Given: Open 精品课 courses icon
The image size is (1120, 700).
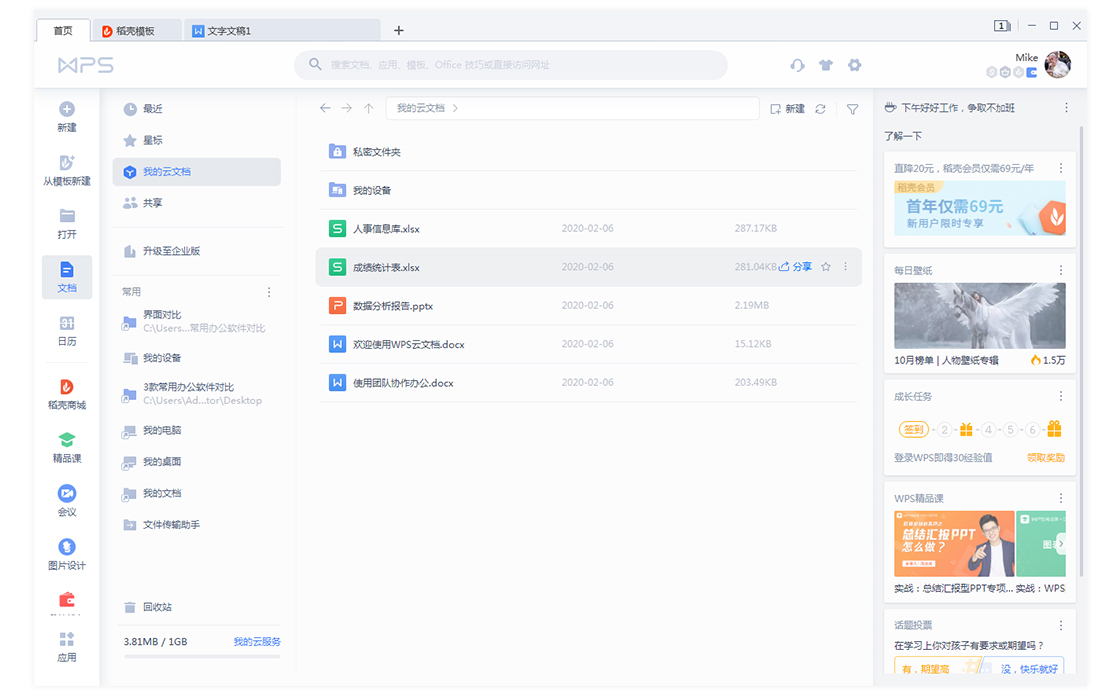Looking at the screenshot, I should coord(66,439).
